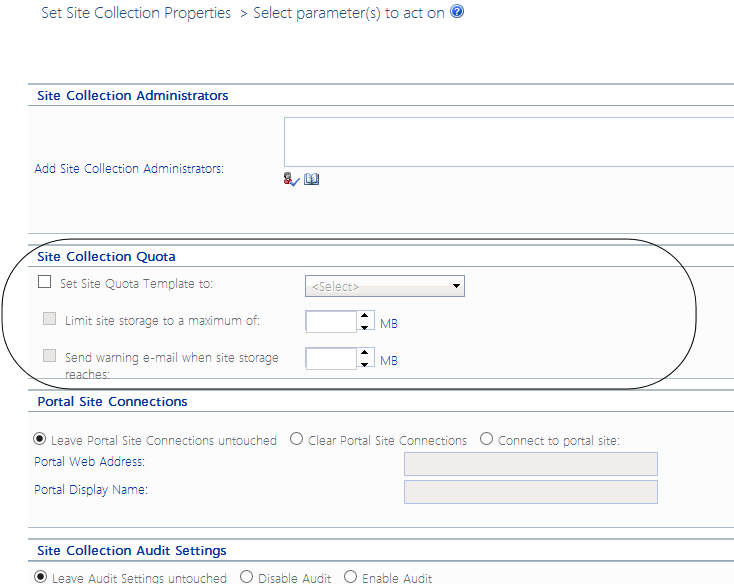The height and width of the screenshot is (584, 734).
Task: Choose the Disable Audit option
Action: (x=247, y=577)
